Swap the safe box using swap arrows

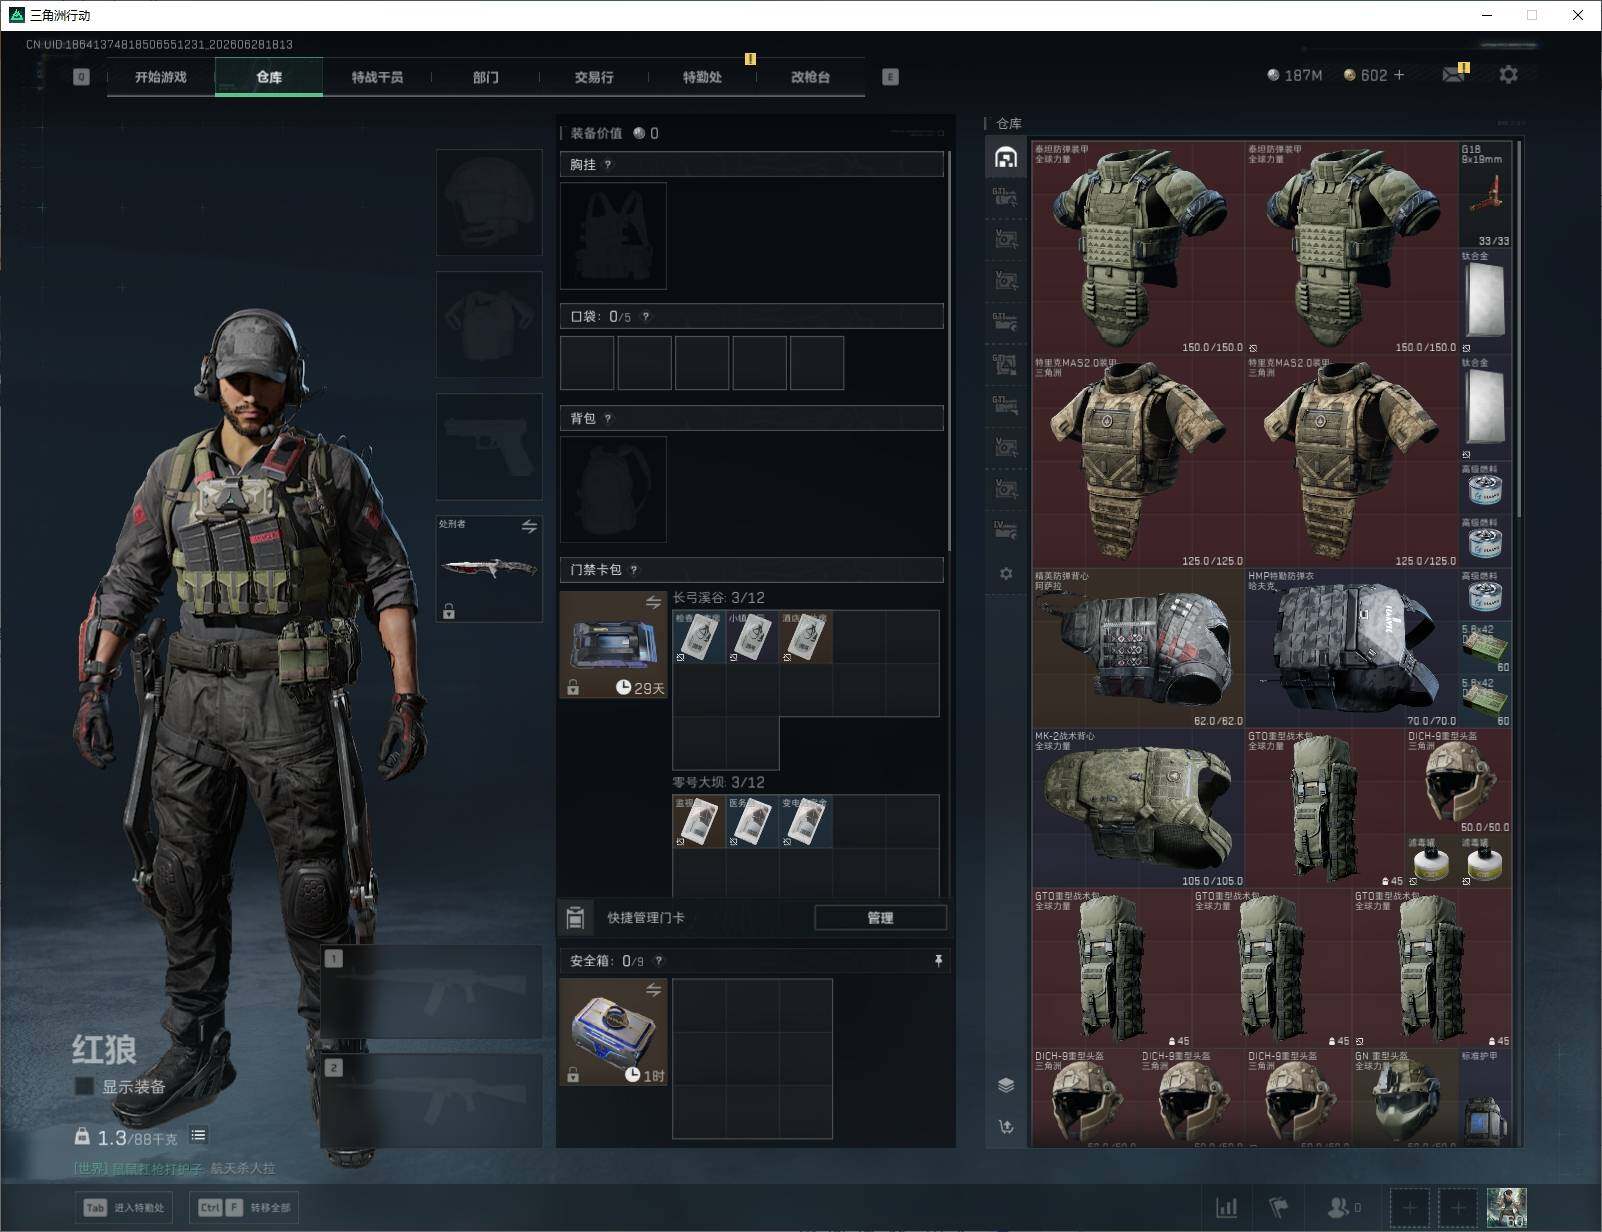(653, 989)
